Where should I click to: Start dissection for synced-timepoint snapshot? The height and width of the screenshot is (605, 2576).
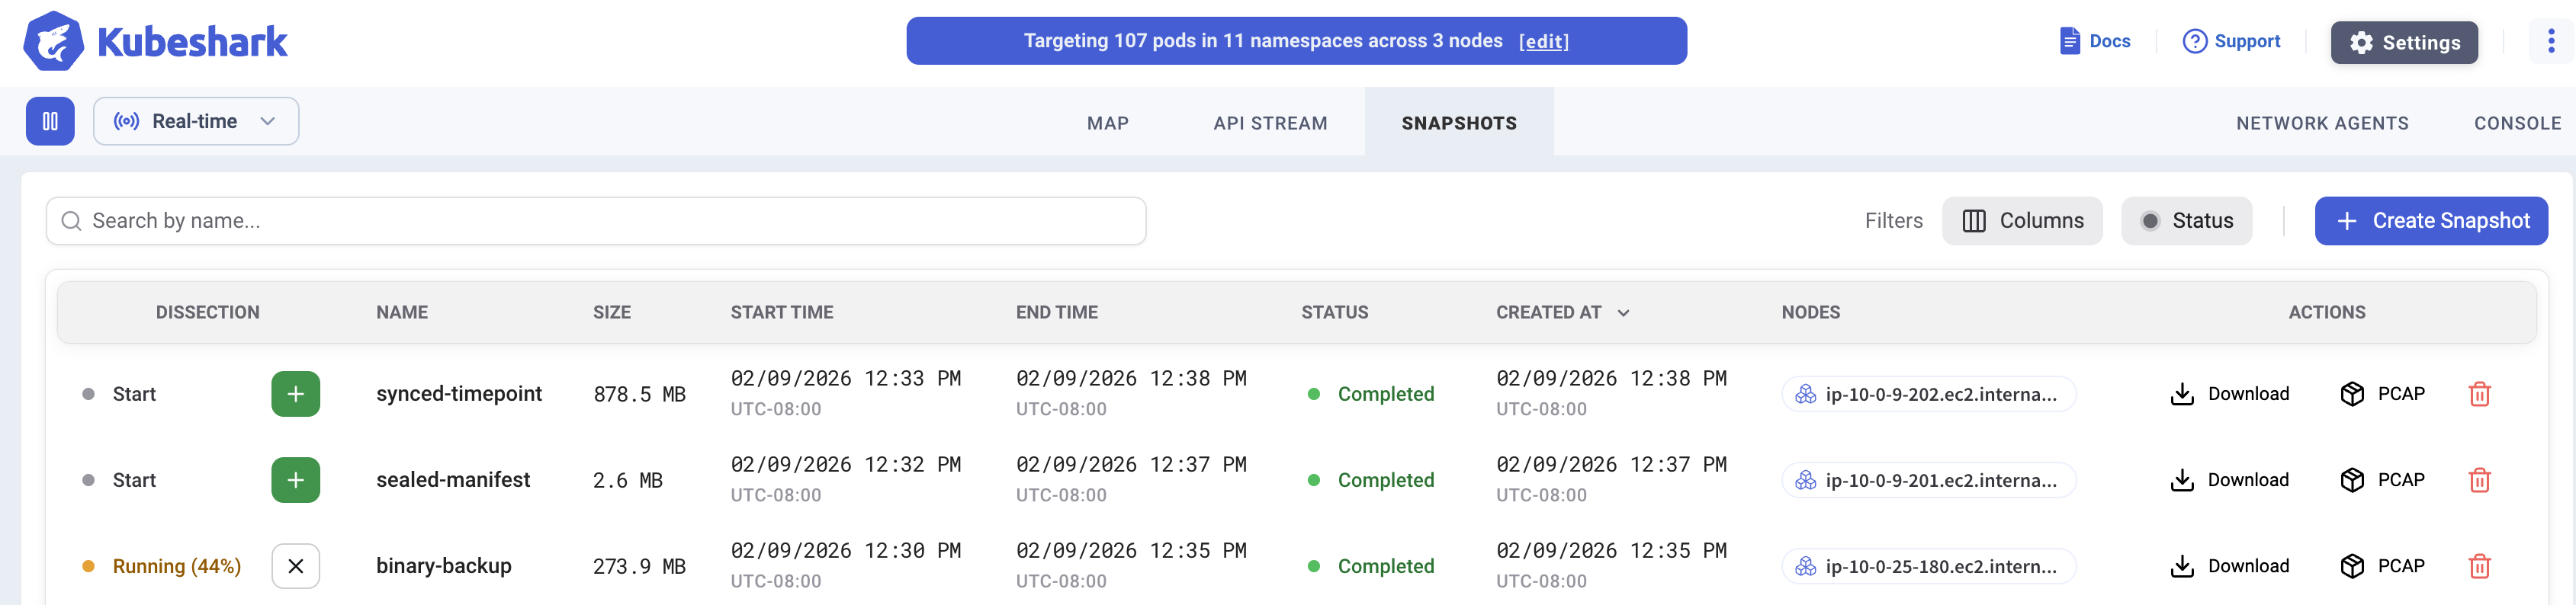296,394
